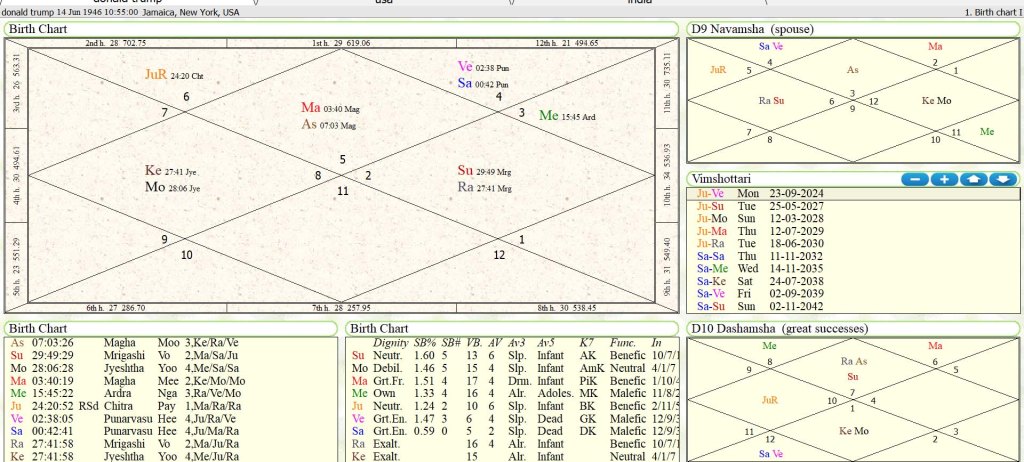1024x462 pixels.
Task: Switch to the india chart tab
Action: pyautogui.click(x=639, y=3)
